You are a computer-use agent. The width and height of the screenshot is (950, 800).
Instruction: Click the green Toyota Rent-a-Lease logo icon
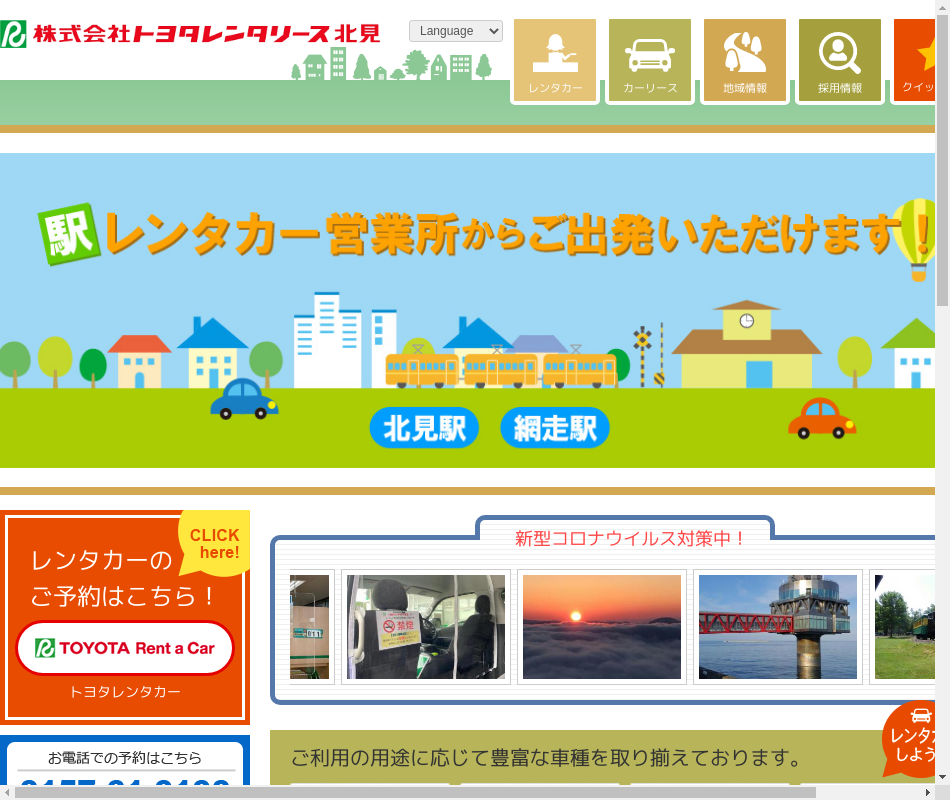coord(13,34)
